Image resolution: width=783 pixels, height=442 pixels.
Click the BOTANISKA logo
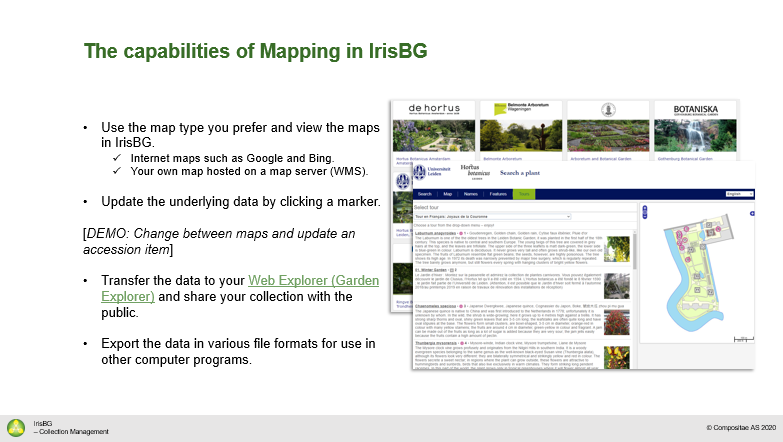695,110
